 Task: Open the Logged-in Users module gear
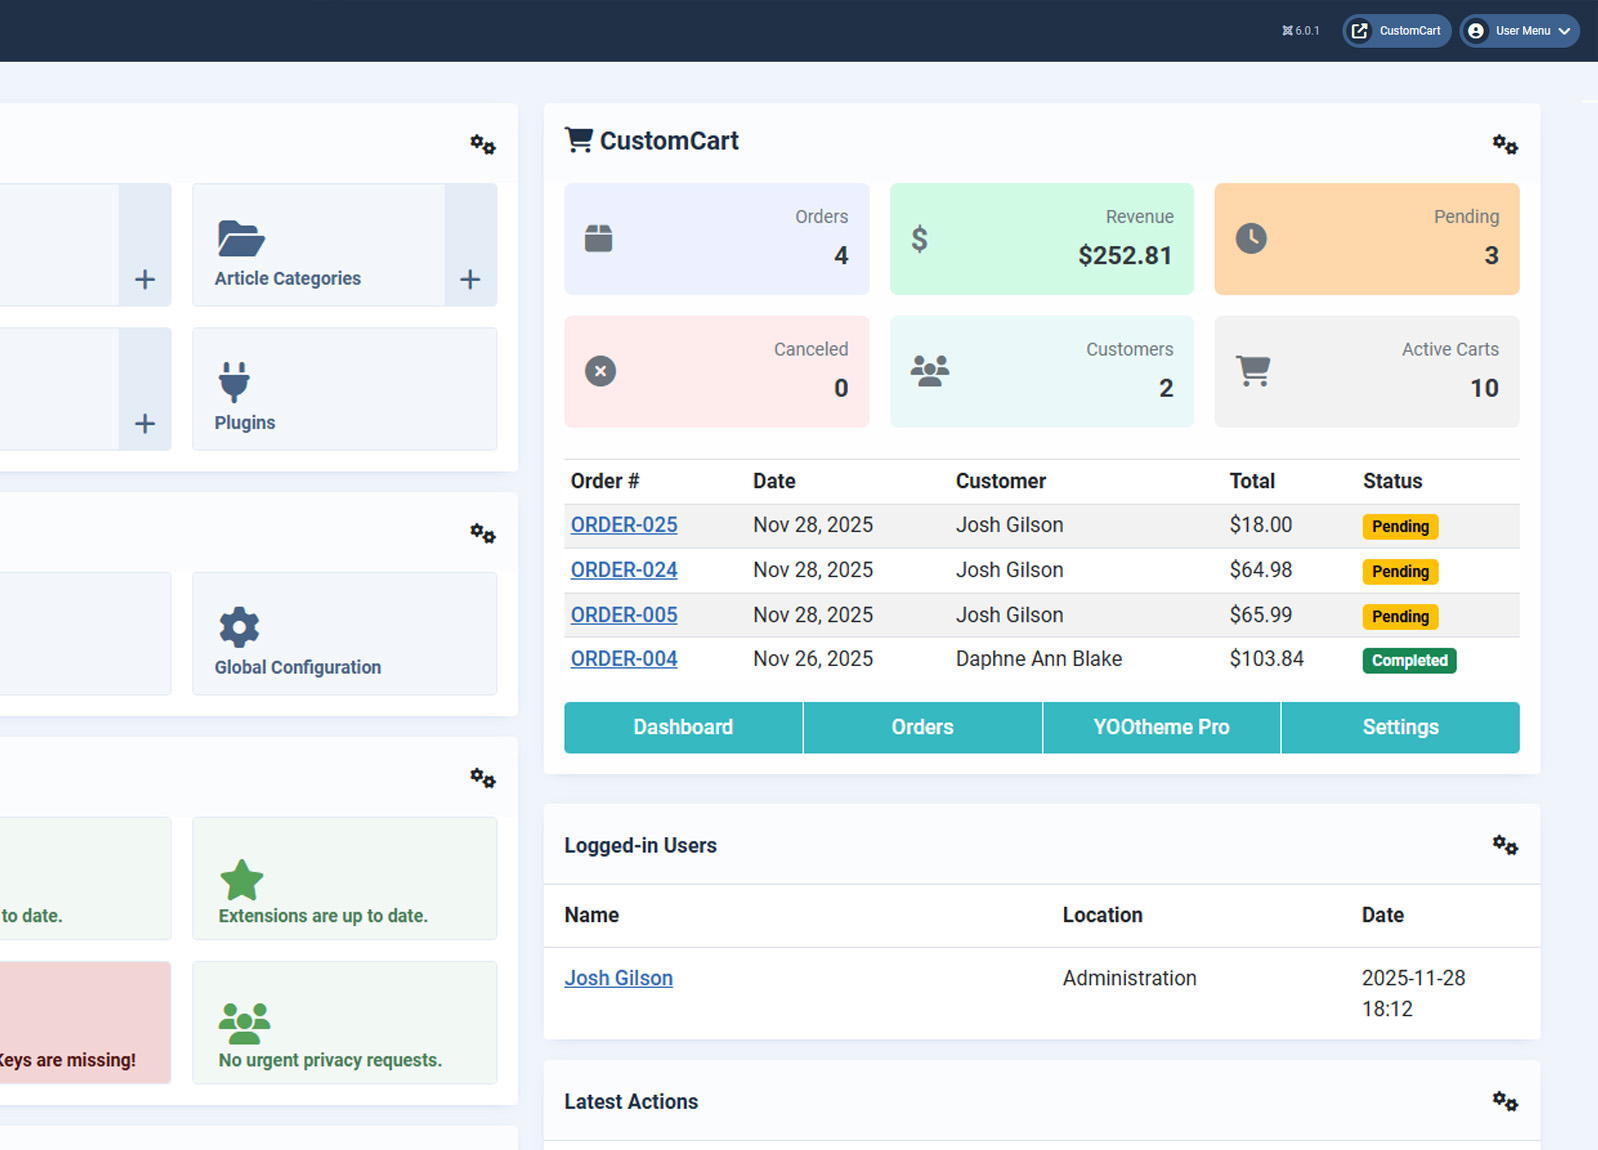[1504, 846]
